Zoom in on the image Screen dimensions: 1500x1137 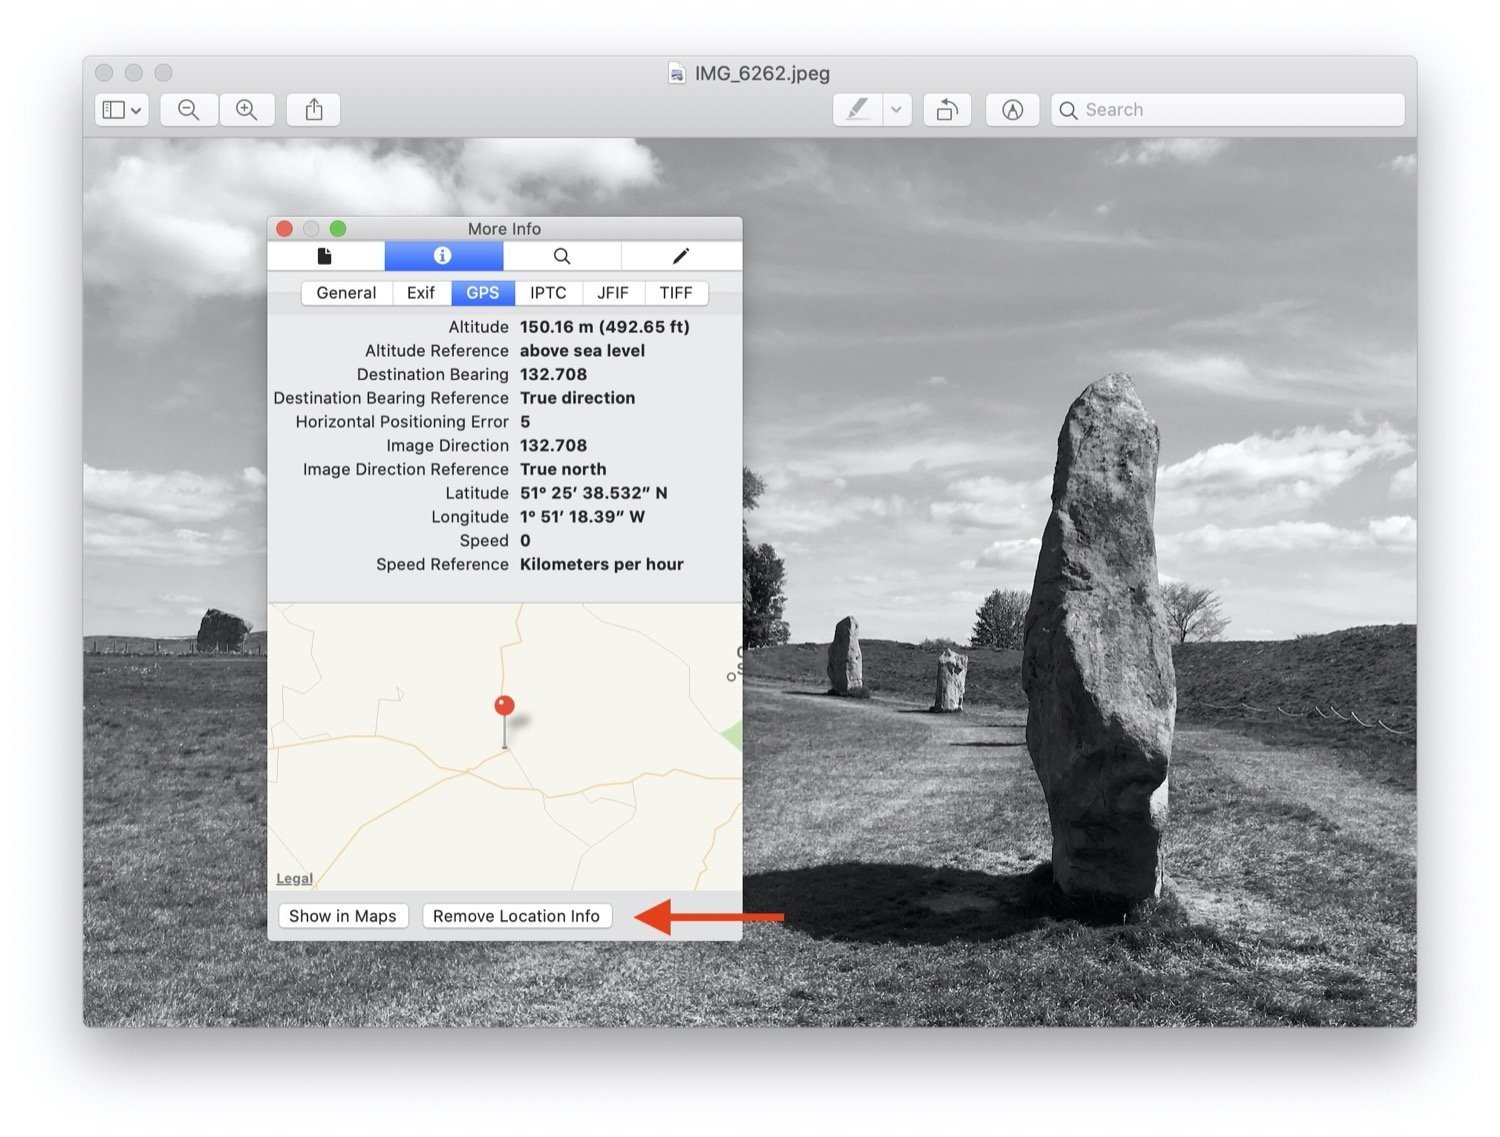click(247, 109)
